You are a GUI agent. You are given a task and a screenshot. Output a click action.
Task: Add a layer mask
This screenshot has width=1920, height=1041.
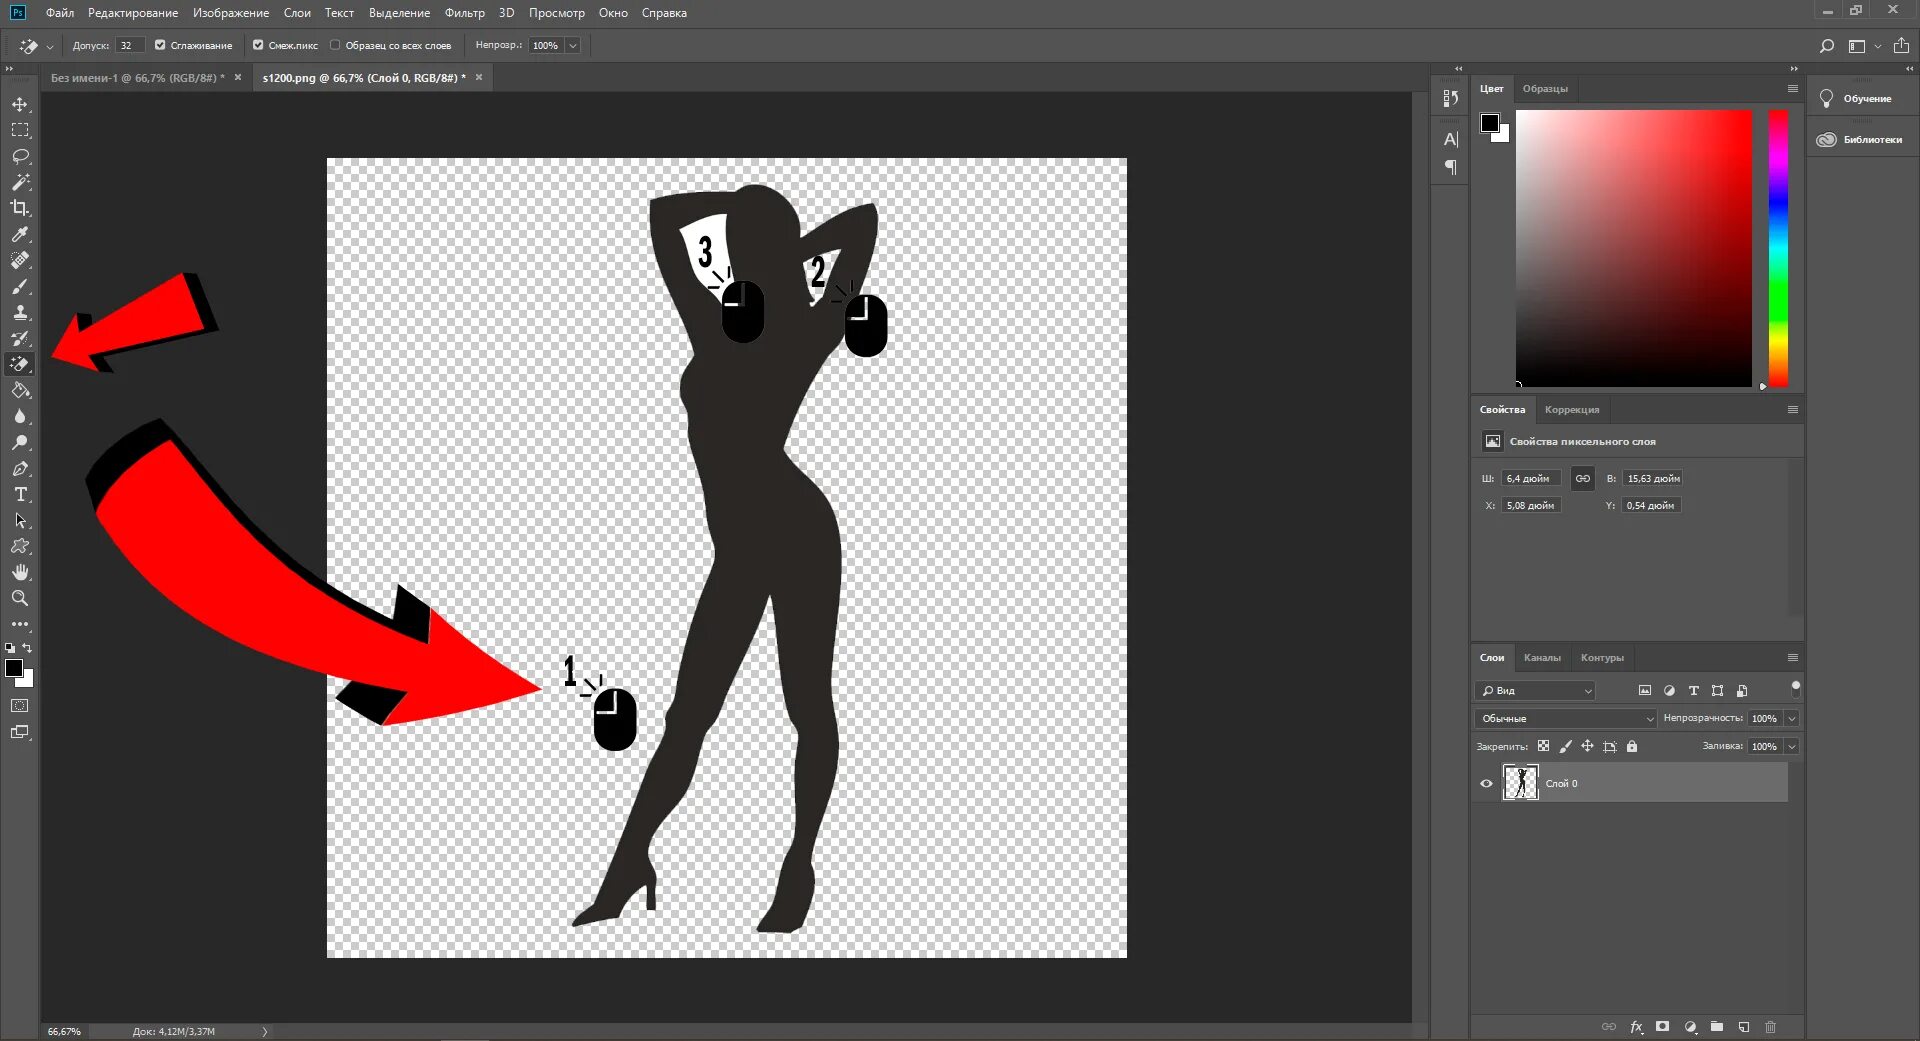pos(1662,1027)
